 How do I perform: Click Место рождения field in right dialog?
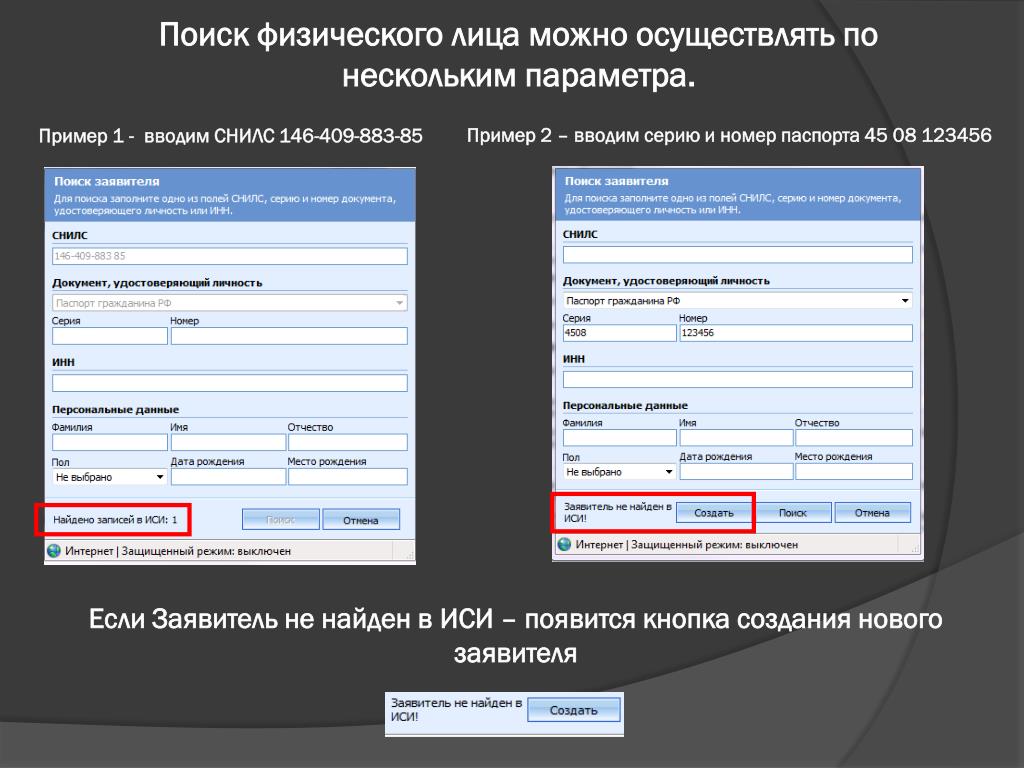point(854,472)
